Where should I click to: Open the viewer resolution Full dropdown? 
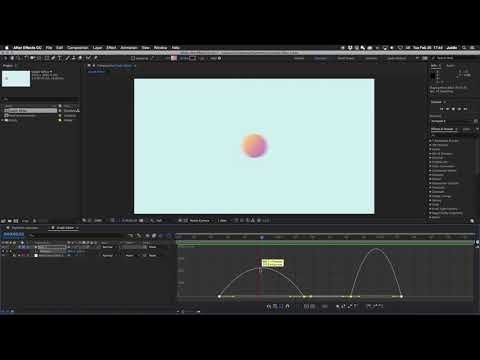tap(160, 221)
